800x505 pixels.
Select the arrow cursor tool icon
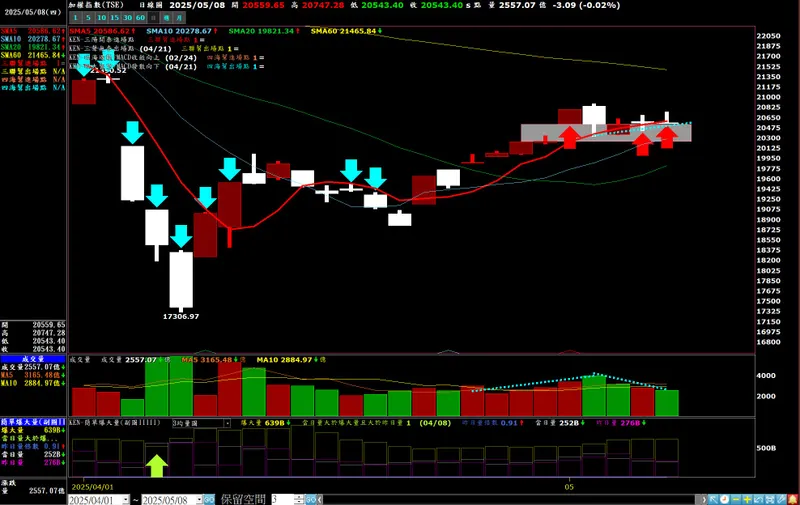coord(713,499)
